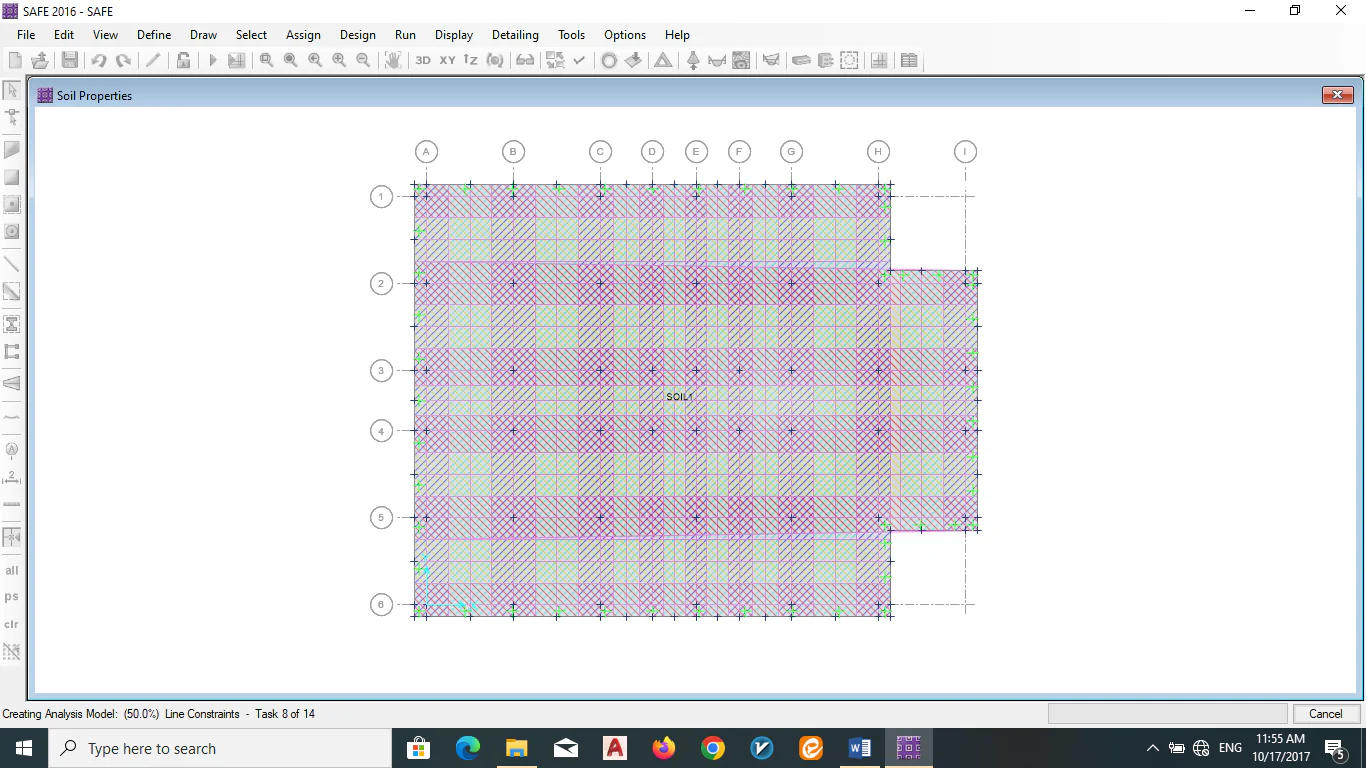Click the lock/unlock model icon
Viewport: 1366px width, 768px height.
[x=183, y=60]
